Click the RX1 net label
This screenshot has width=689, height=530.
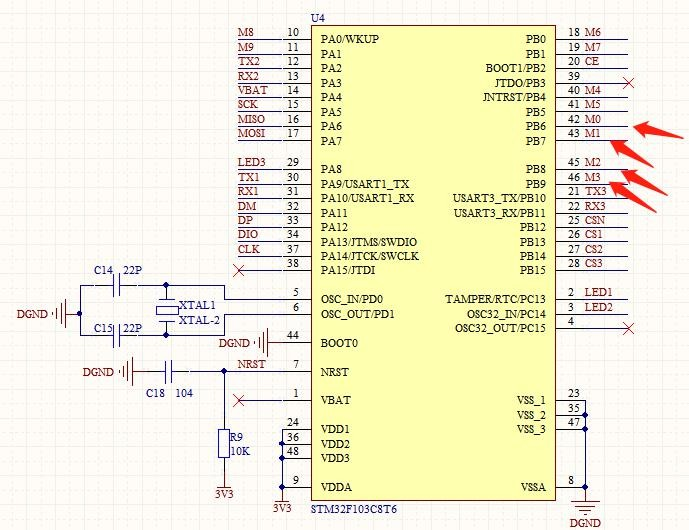(x=248, y=191)
